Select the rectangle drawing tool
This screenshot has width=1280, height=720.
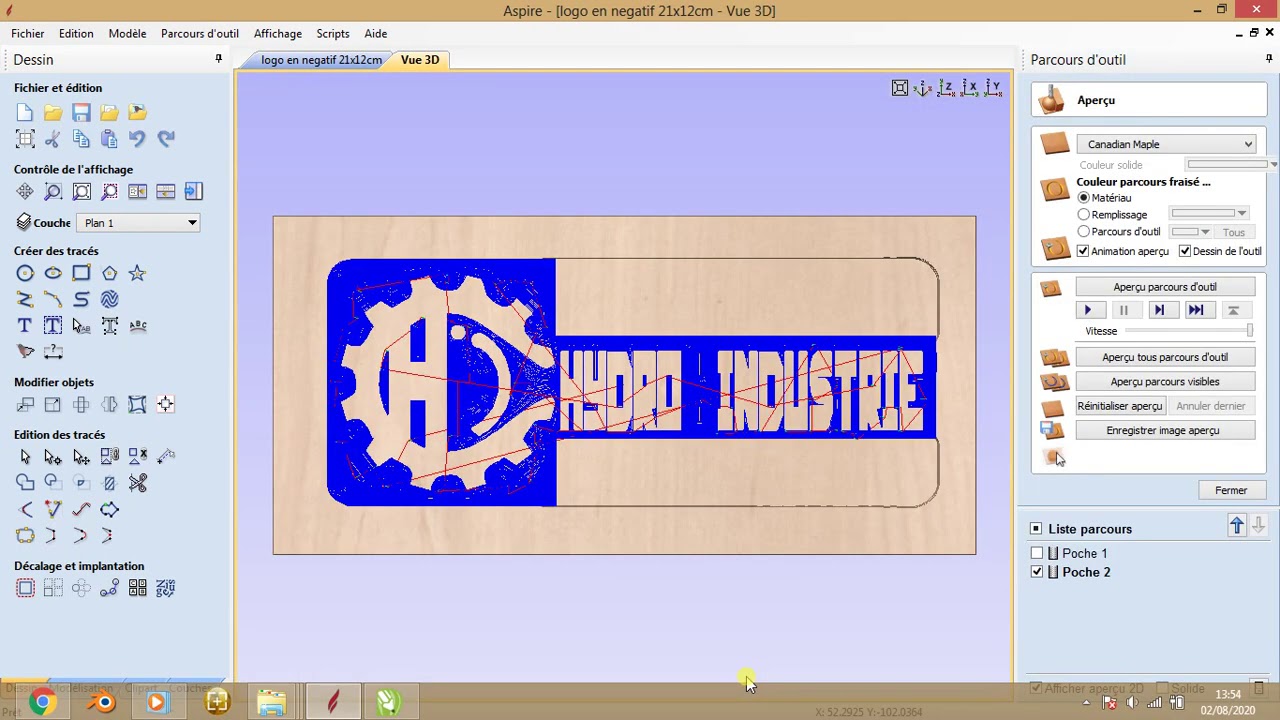coord(81,273)
